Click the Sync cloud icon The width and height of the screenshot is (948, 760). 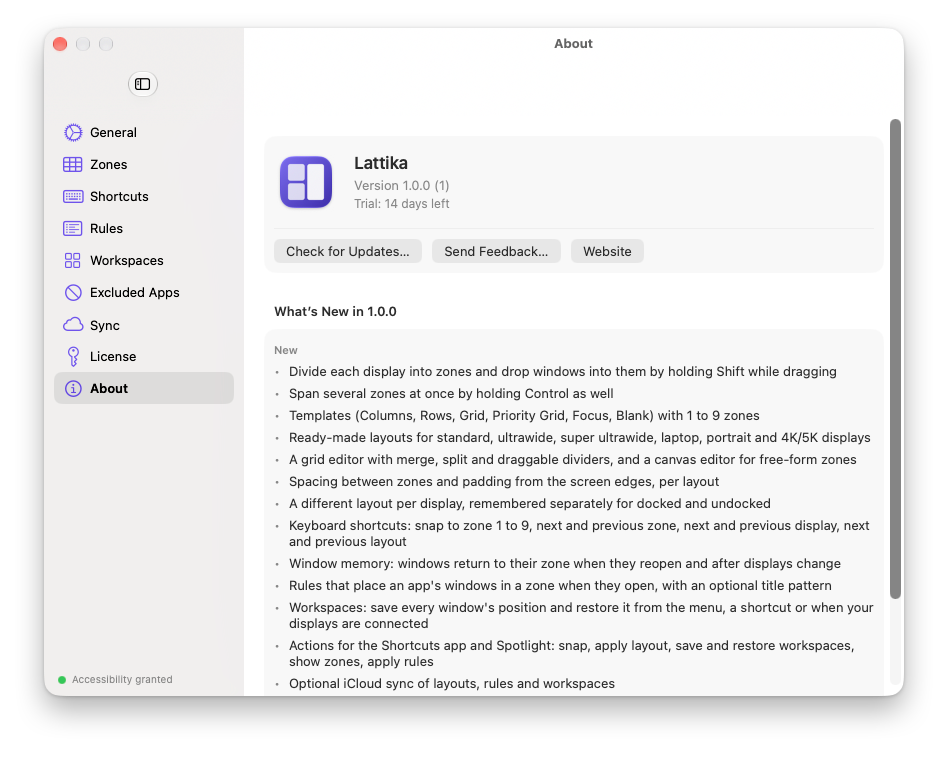(x=73, y=325)
